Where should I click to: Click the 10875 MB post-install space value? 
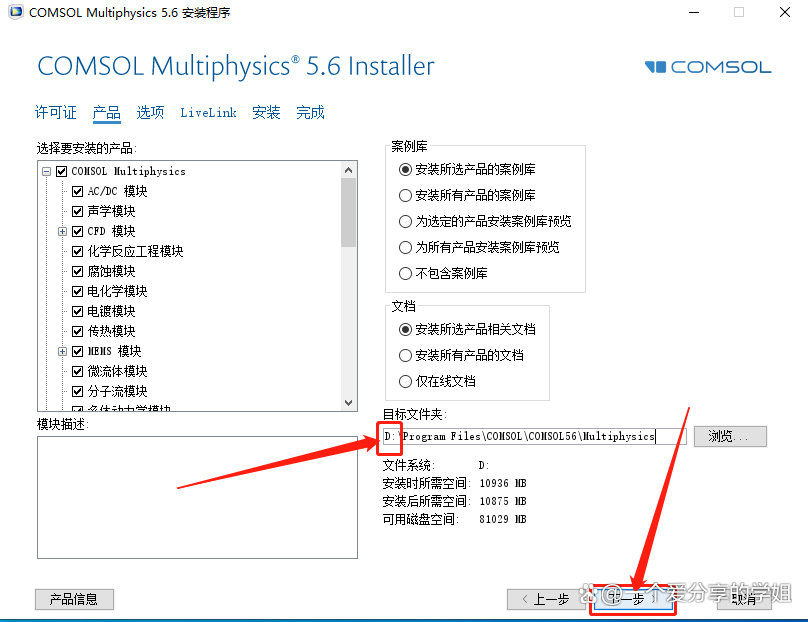tap(503, 501)
